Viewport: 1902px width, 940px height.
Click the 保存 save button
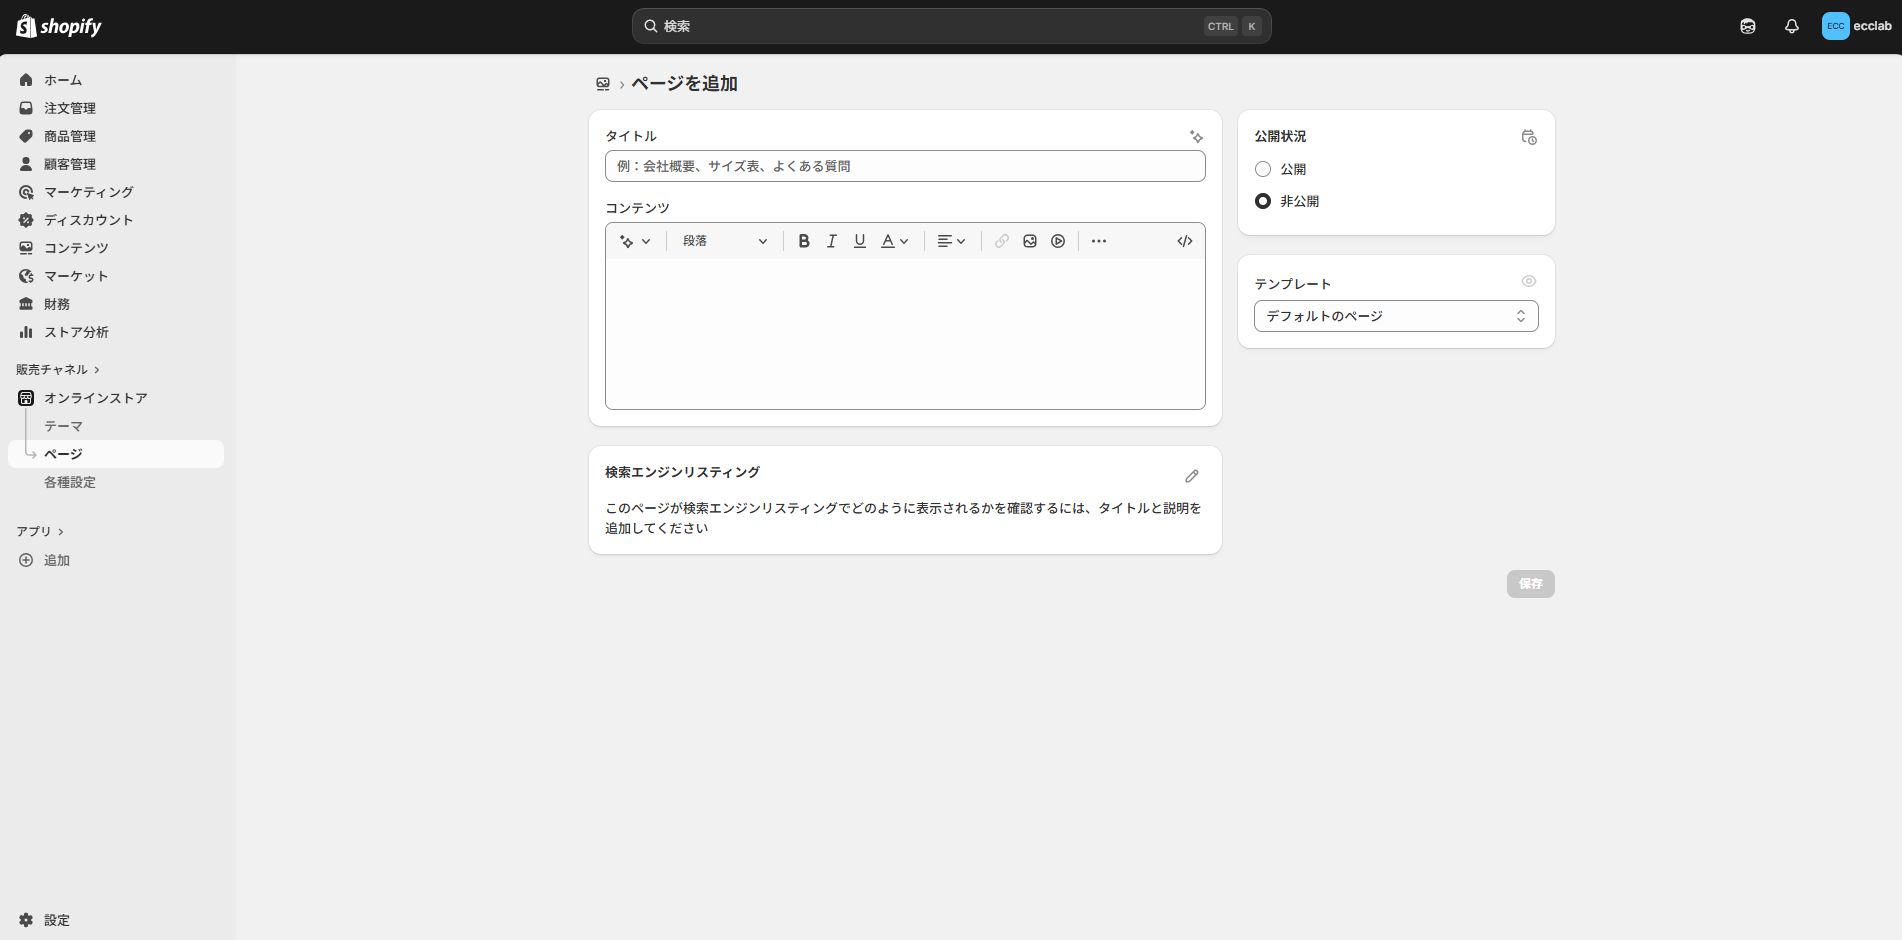tap(1530, 584)
